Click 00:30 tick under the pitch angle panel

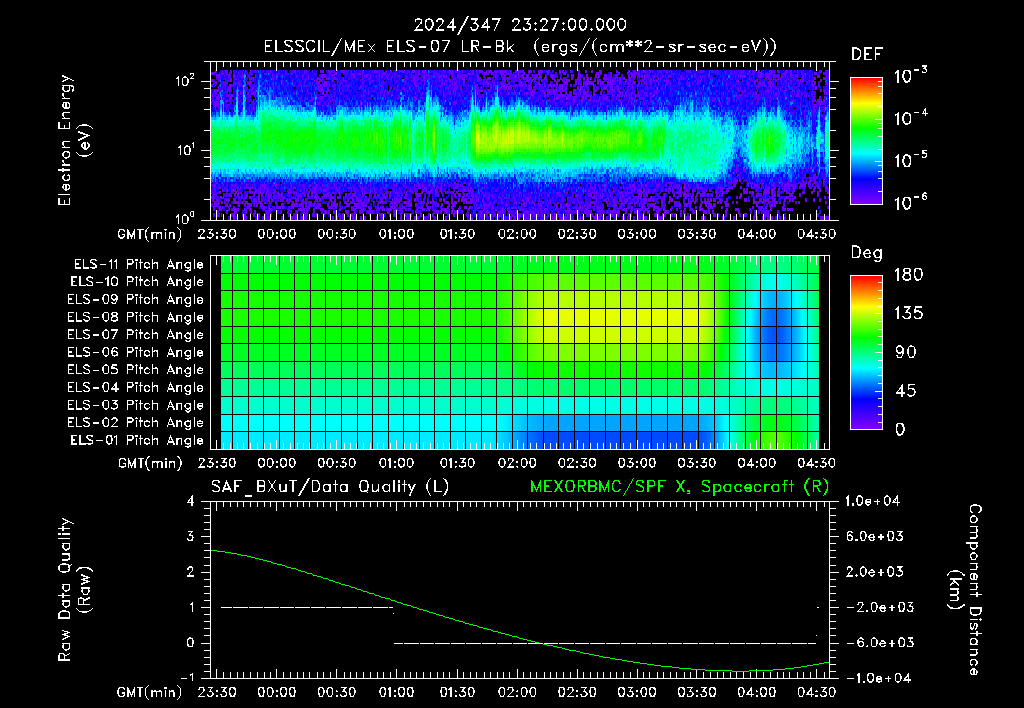point(336,463)
